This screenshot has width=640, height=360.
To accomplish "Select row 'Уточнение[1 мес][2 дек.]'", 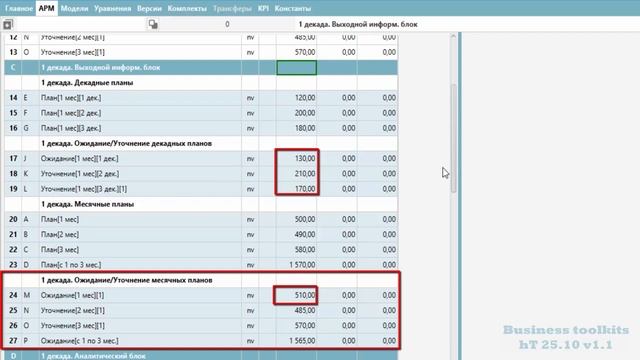I will (x=201, y=174).
